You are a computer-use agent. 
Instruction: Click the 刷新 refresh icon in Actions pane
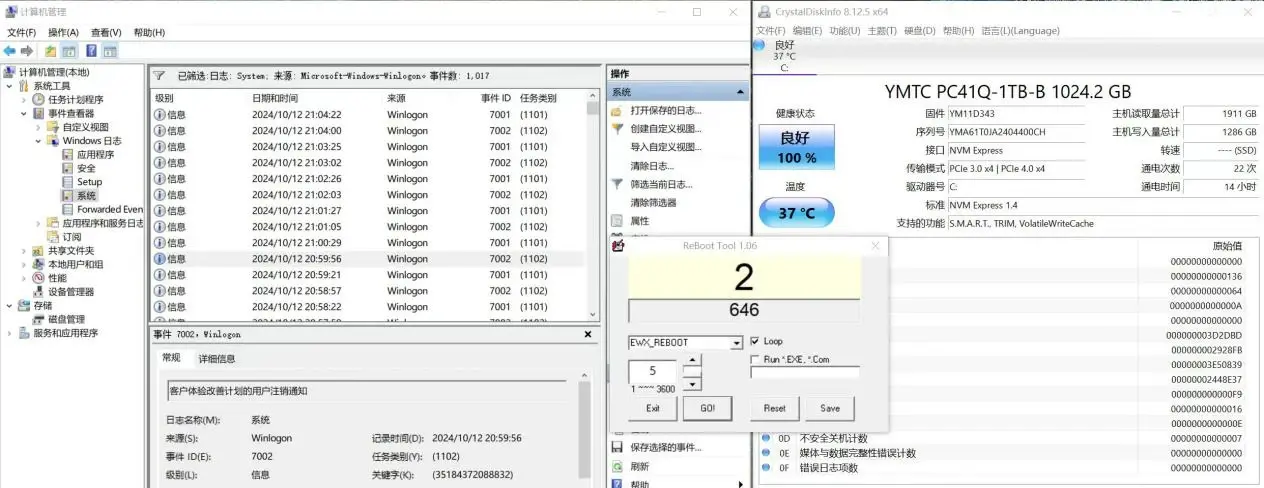tap(617, 466)
